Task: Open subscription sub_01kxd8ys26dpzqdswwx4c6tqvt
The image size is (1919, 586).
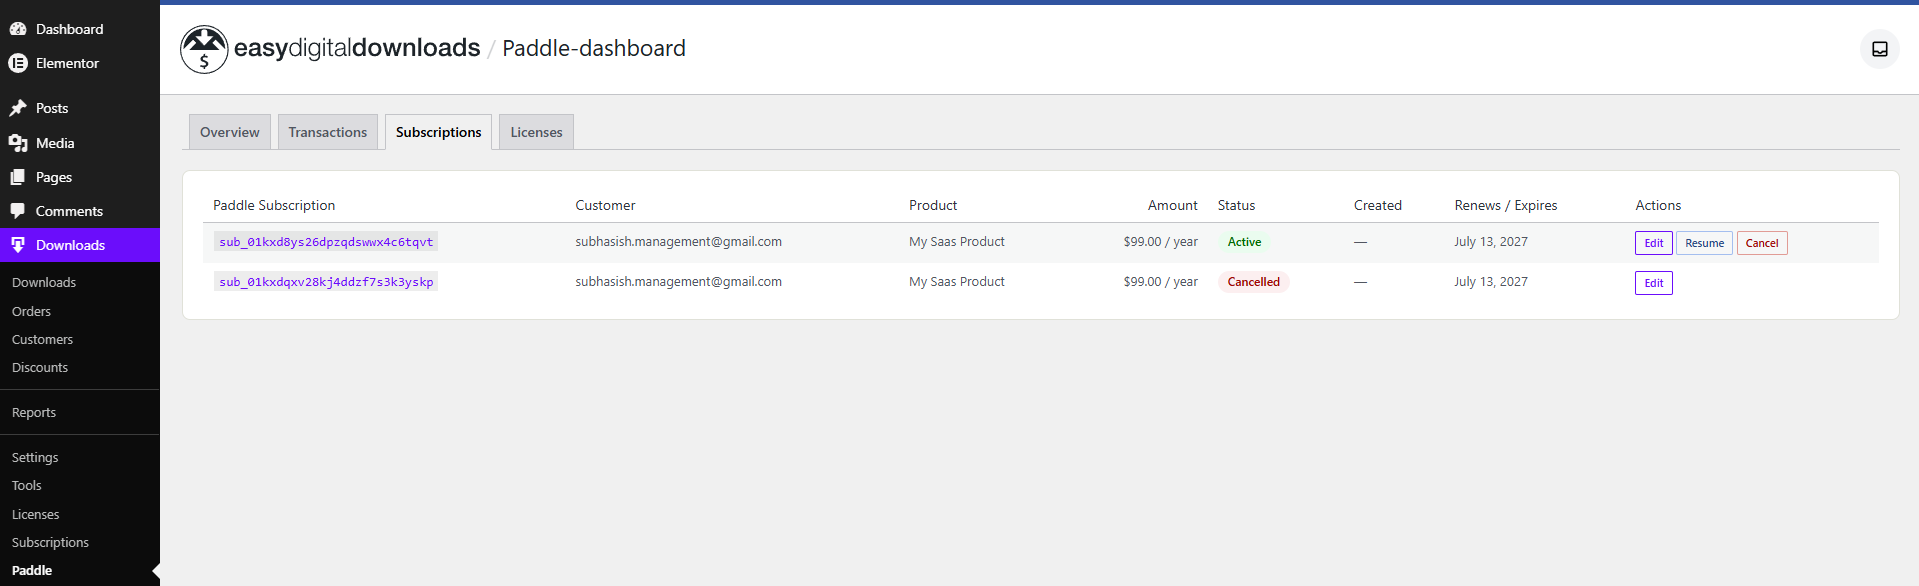Action: (x=326, y=242)
